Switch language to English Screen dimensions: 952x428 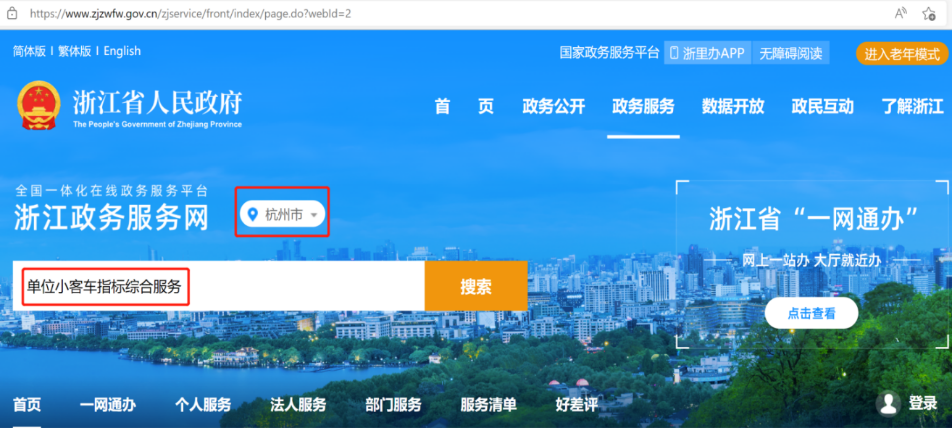122,51
